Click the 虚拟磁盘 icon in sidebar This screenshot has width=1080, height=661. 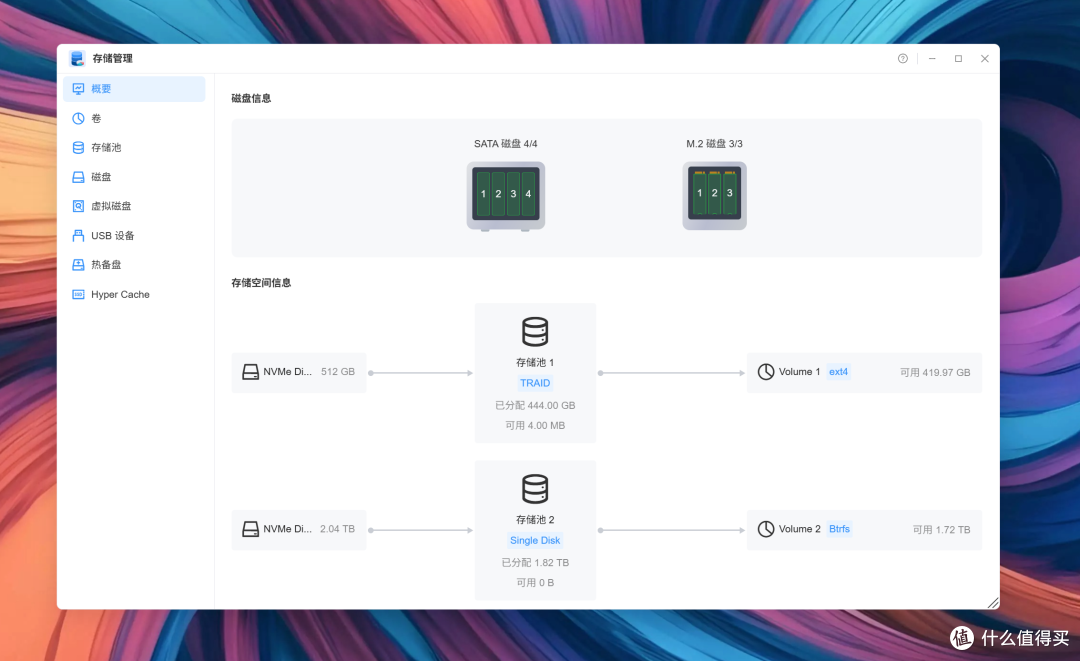click(x=79, y=206)
